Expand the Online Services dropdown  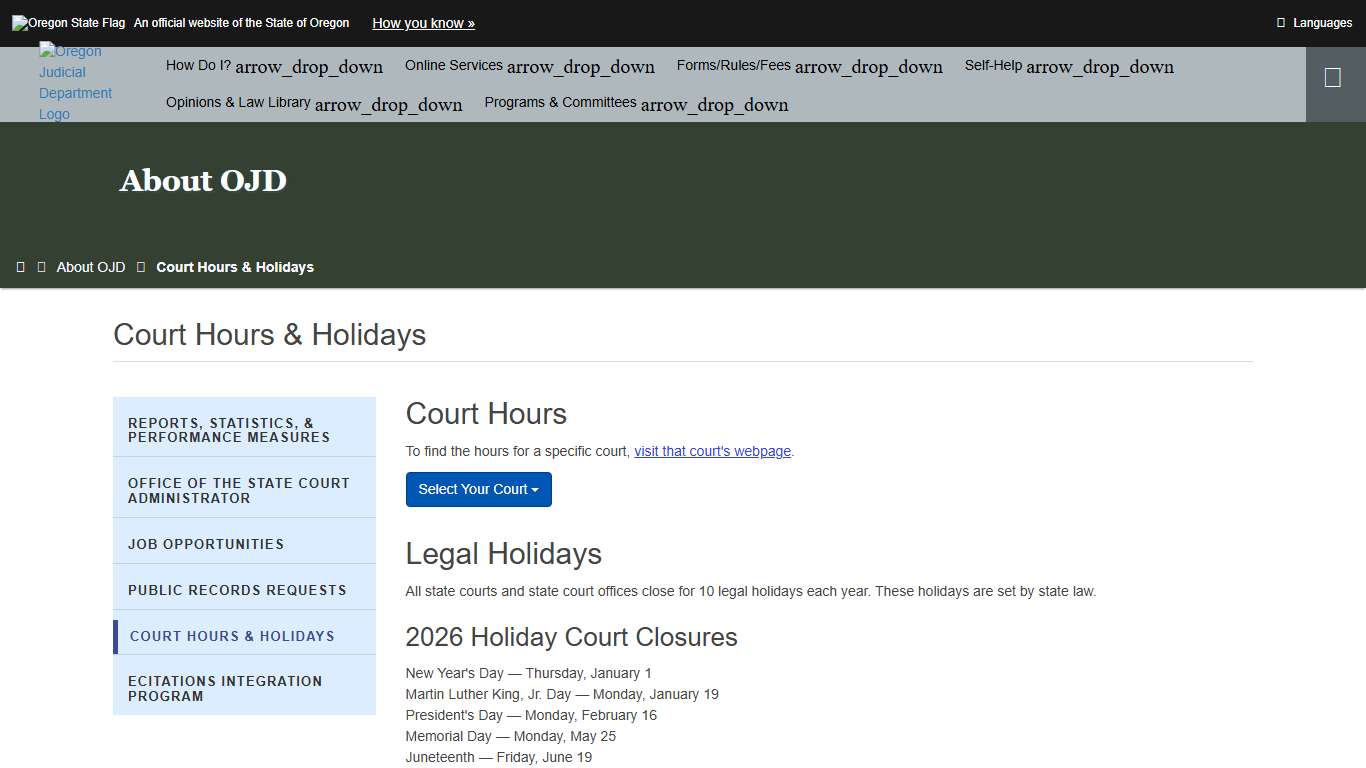pos(529,66)
